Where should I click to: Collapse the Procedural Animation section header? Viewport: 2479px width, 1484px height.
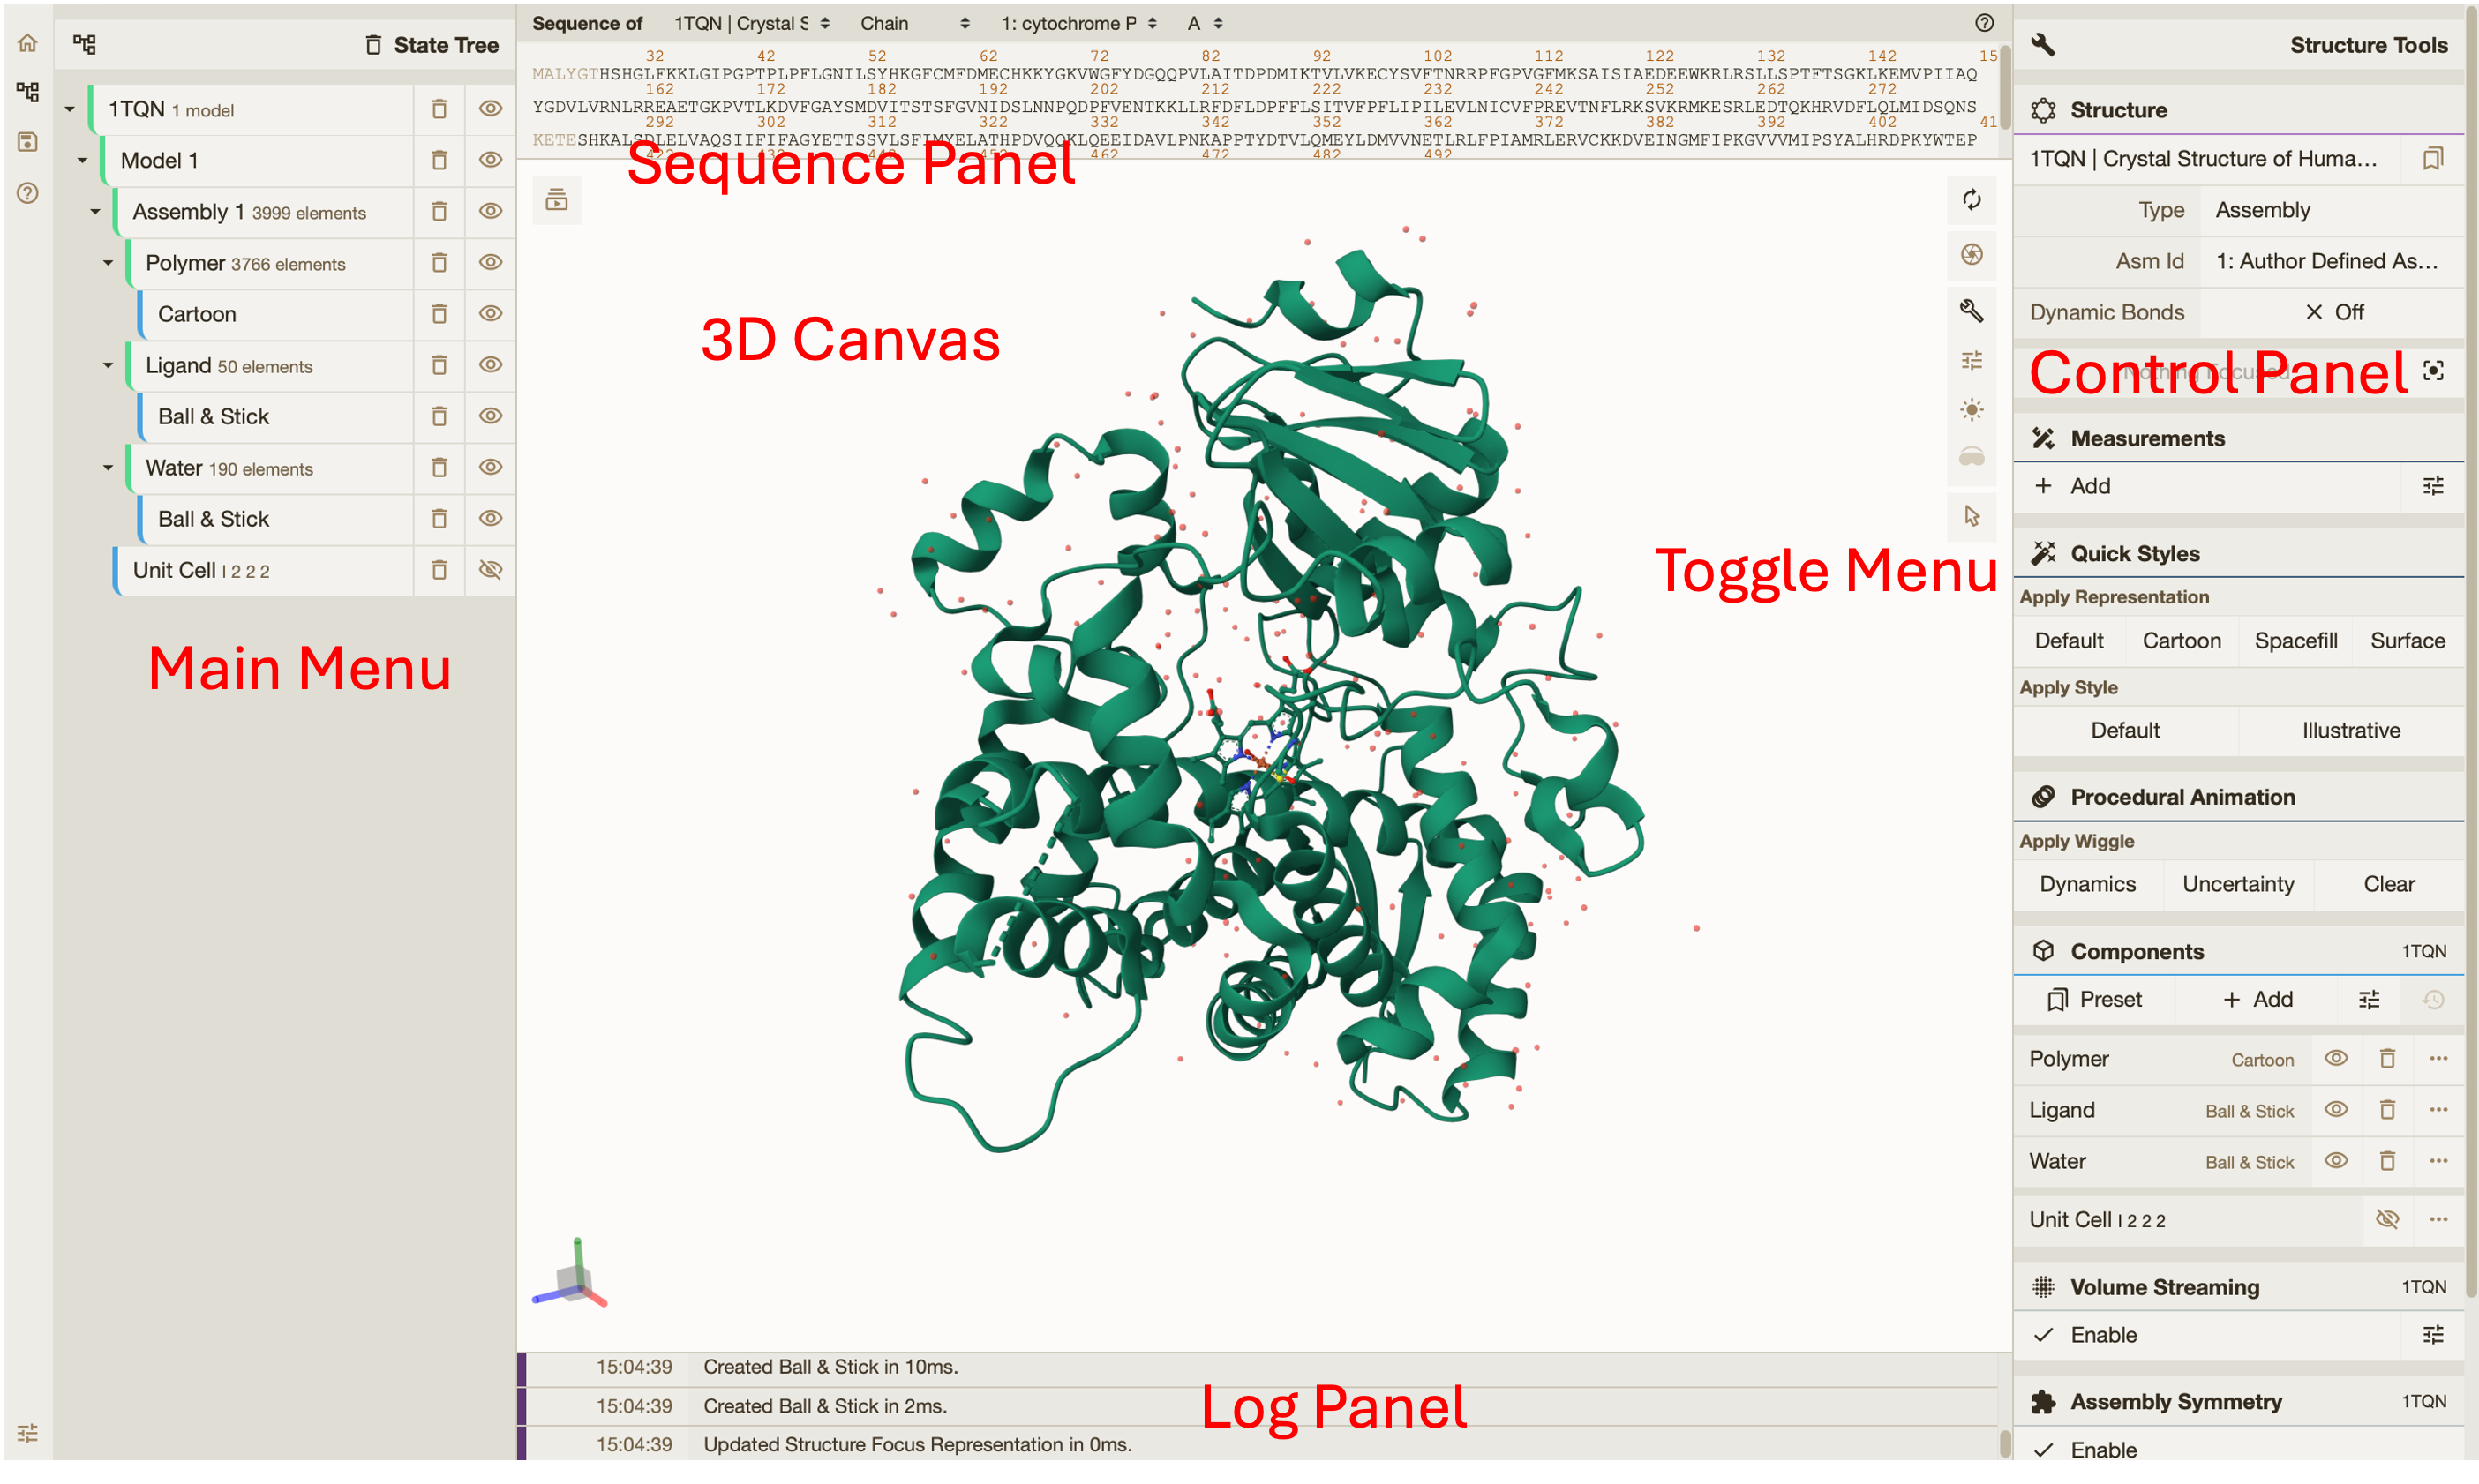tap(2237, 797)
